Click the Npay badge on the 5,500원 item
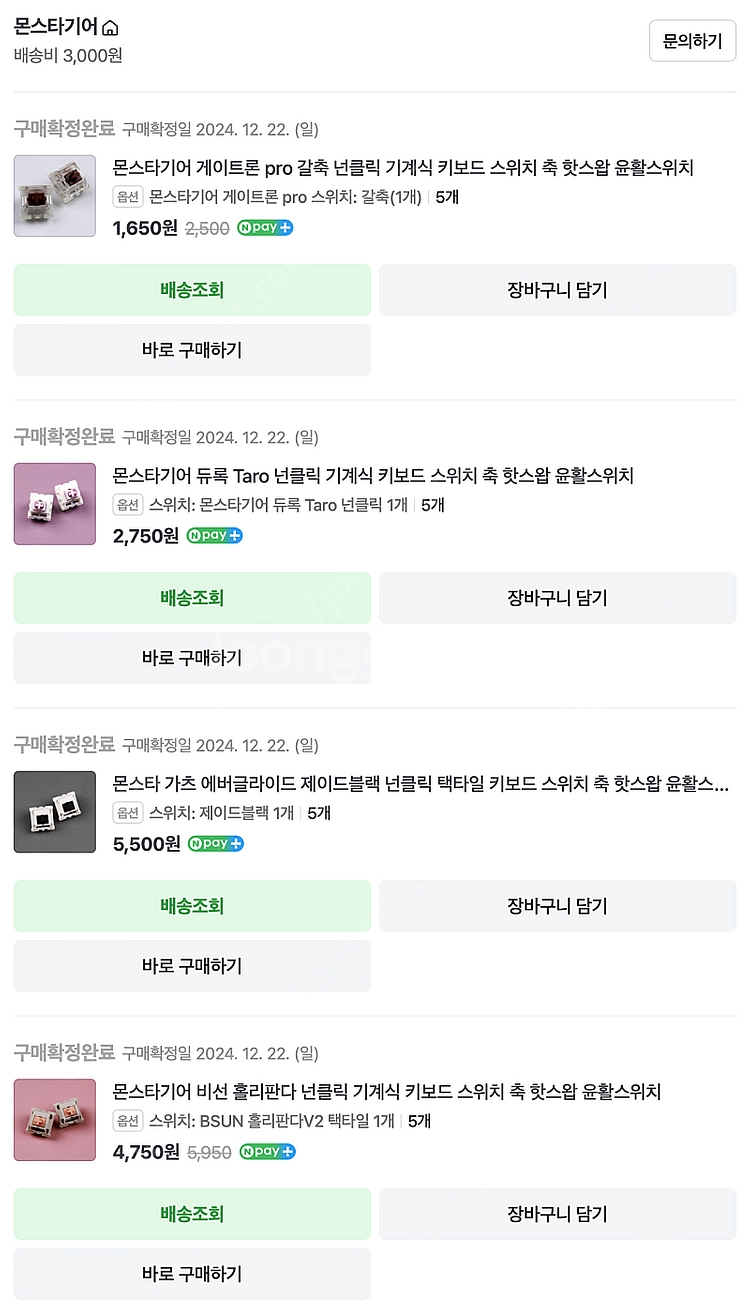Viewport: 750px width, 1310px height. coord(216,844)
